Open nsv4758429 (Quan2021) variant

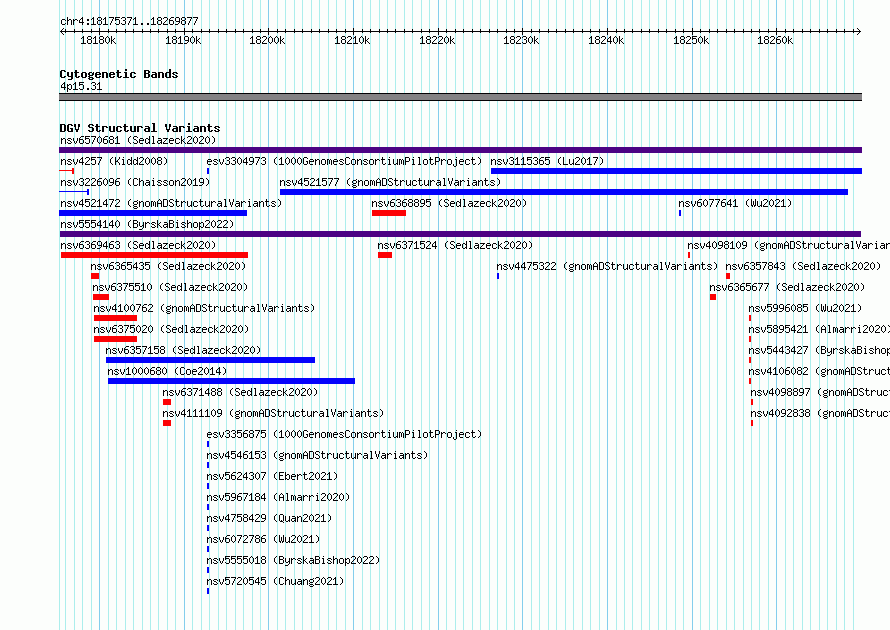(x=269, y=518)
